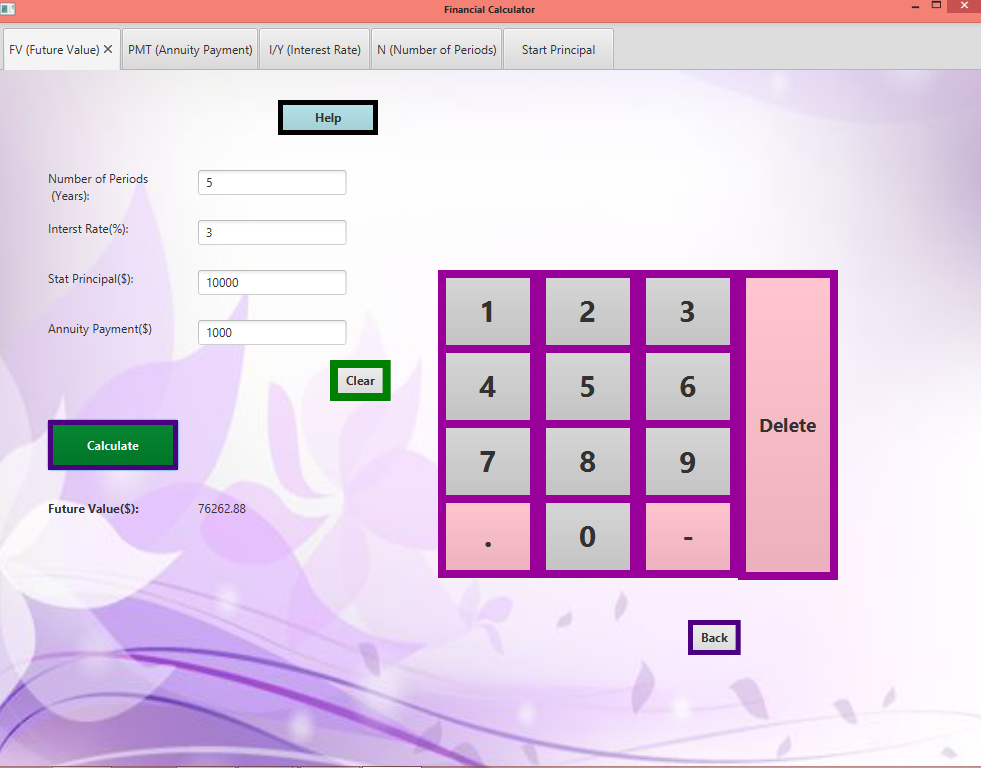Tap keypad digit 8
This screenshot has height=768, width=981.
pos(587,462)
